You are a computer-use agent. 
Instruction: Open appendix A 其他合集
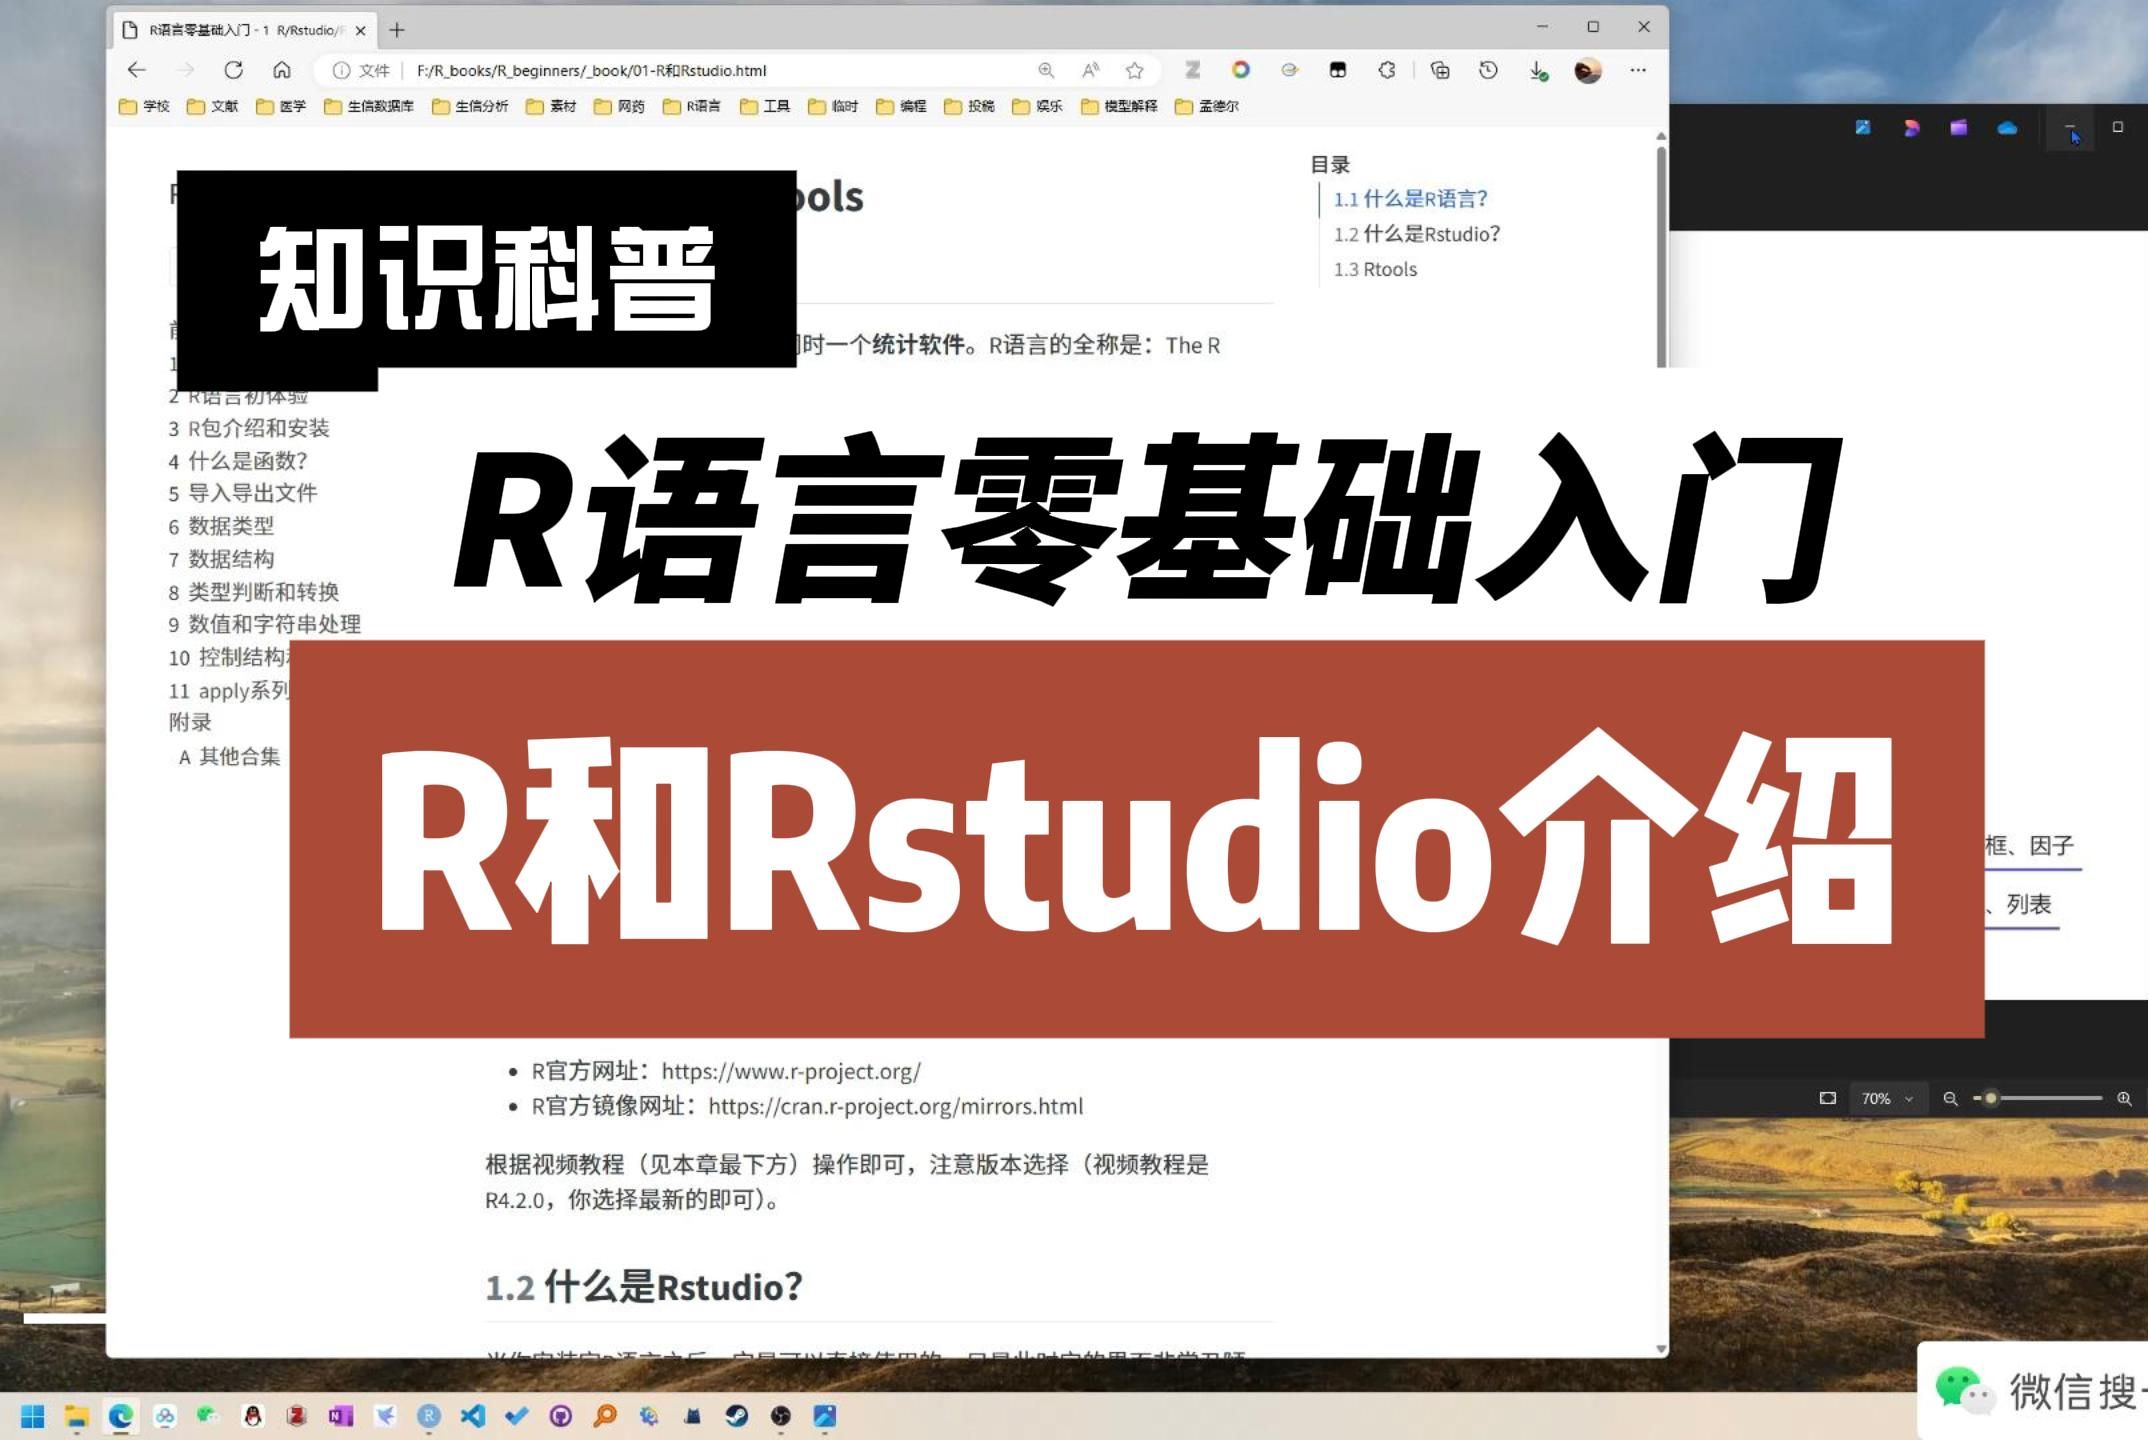(x=229, y=757)
